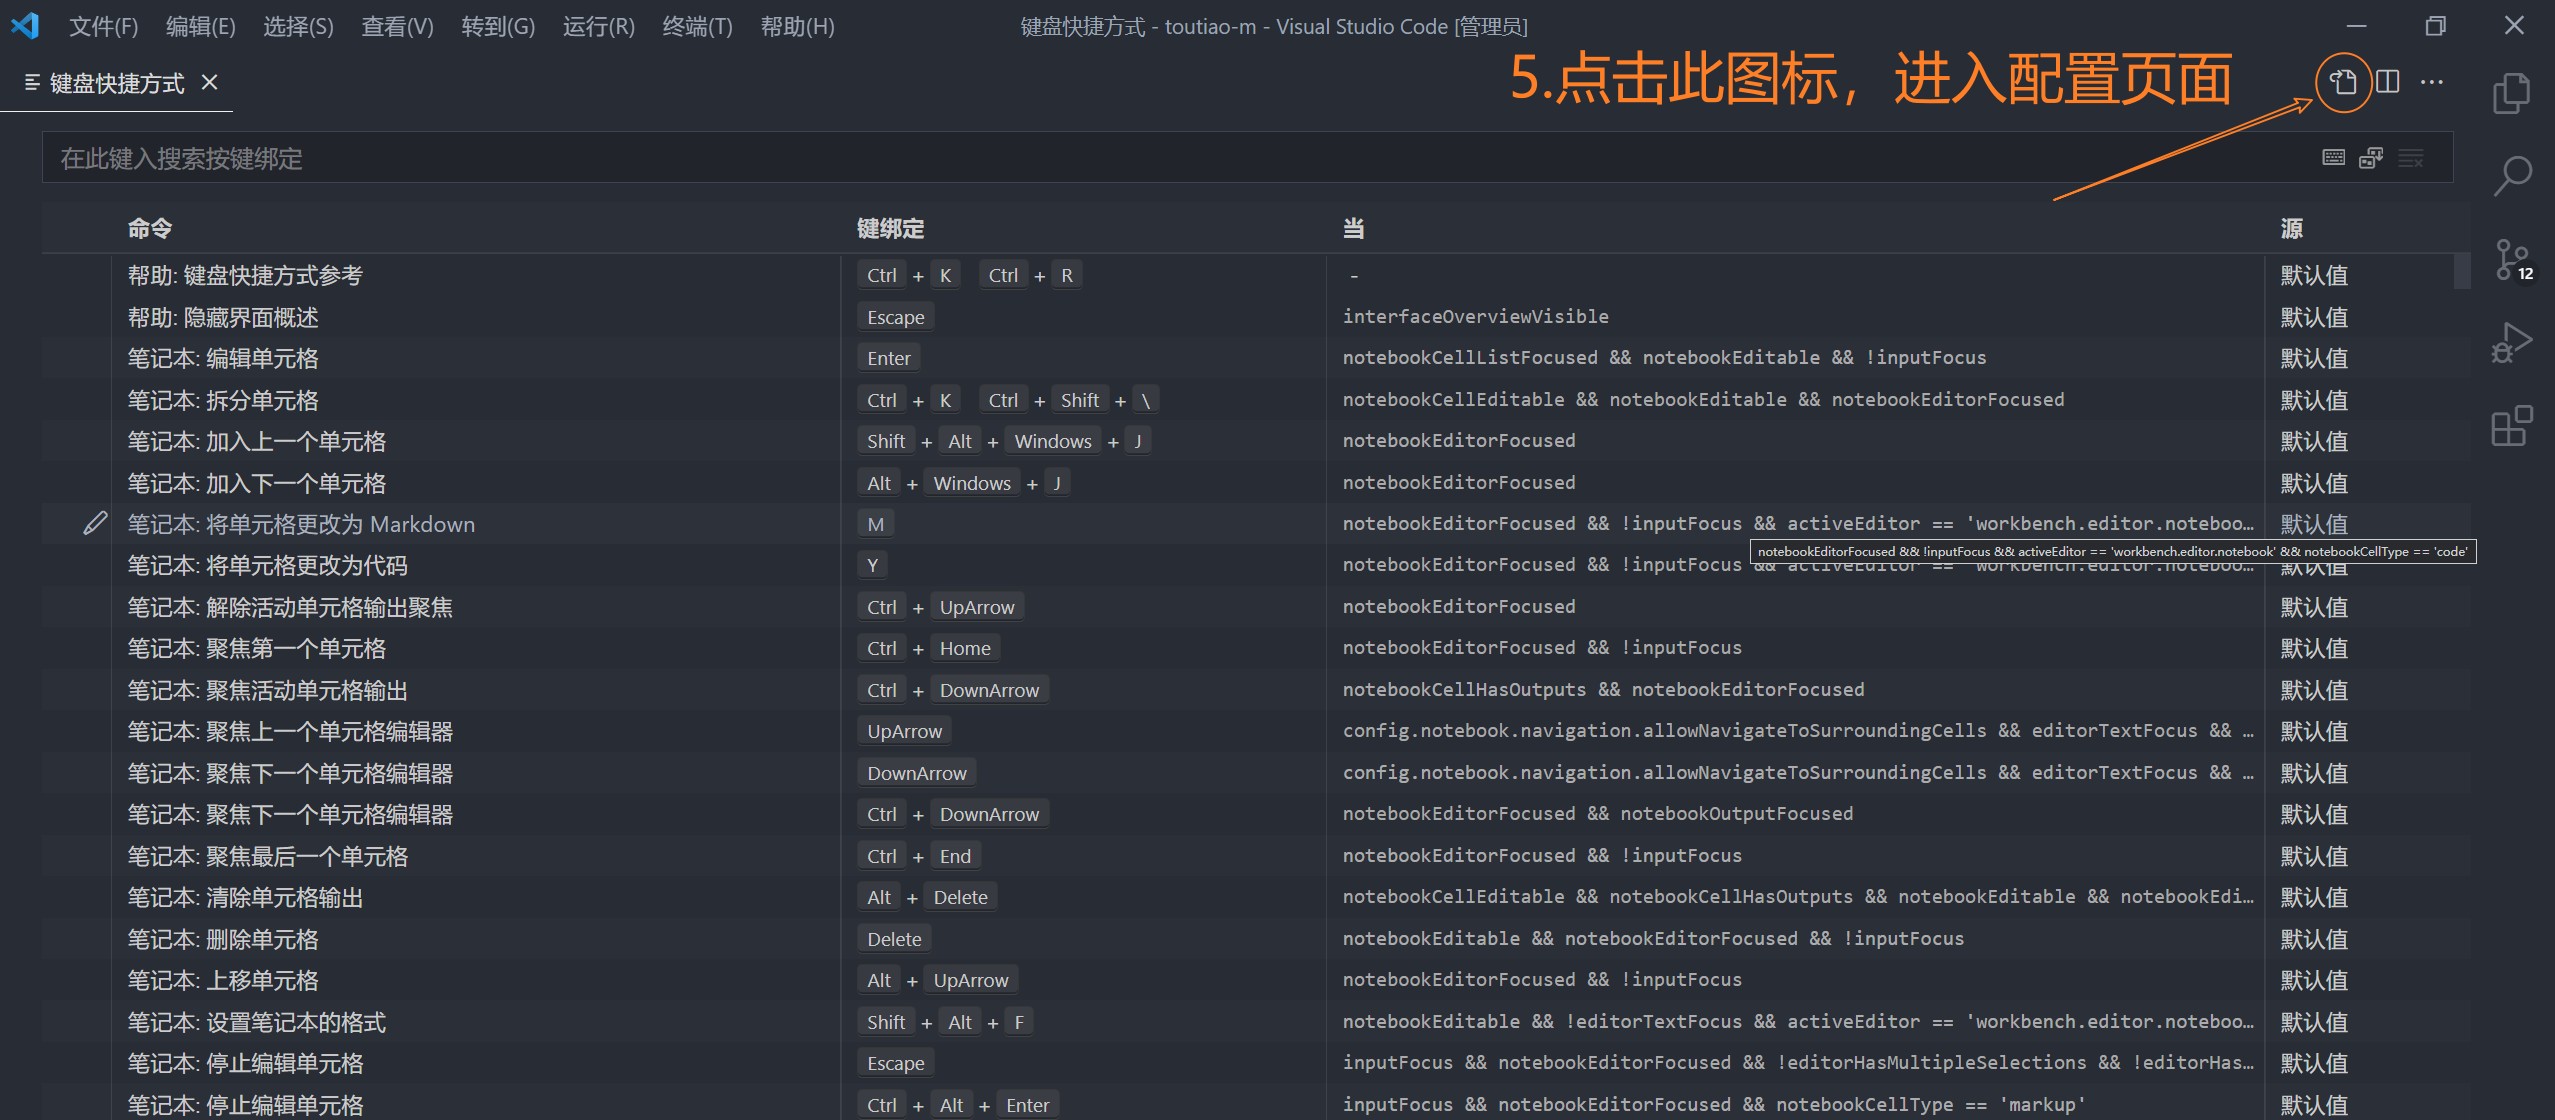2555x1120 pixels.
Task: Click the vertical scrollbar of keybindings list
Action: point(2461,272)
